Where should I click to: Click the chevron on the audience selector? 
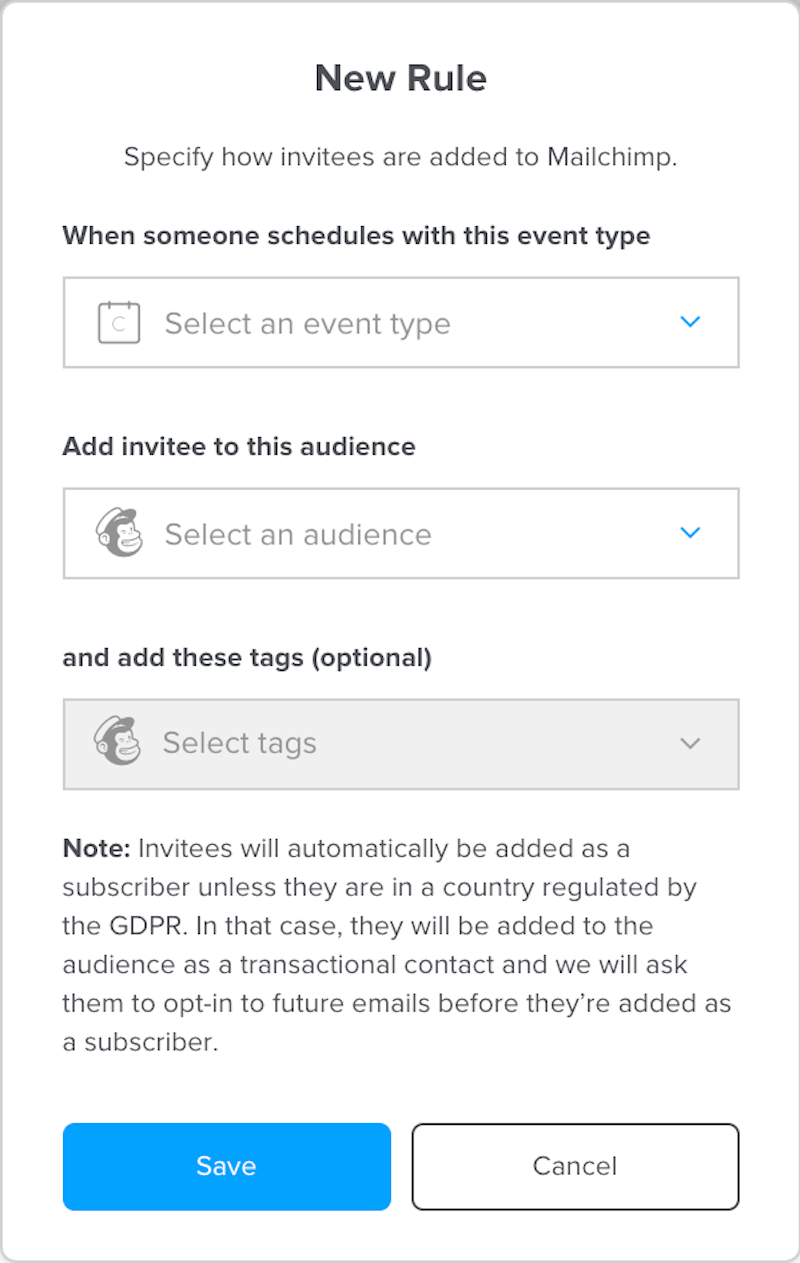(x=690, y=533)
